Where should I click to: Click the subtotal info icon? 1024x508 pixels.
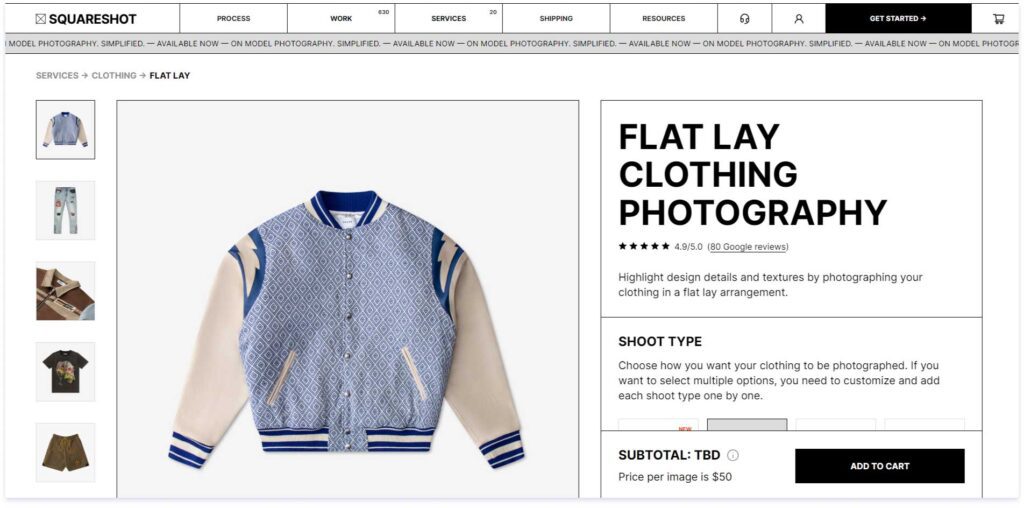click(733, 455)
